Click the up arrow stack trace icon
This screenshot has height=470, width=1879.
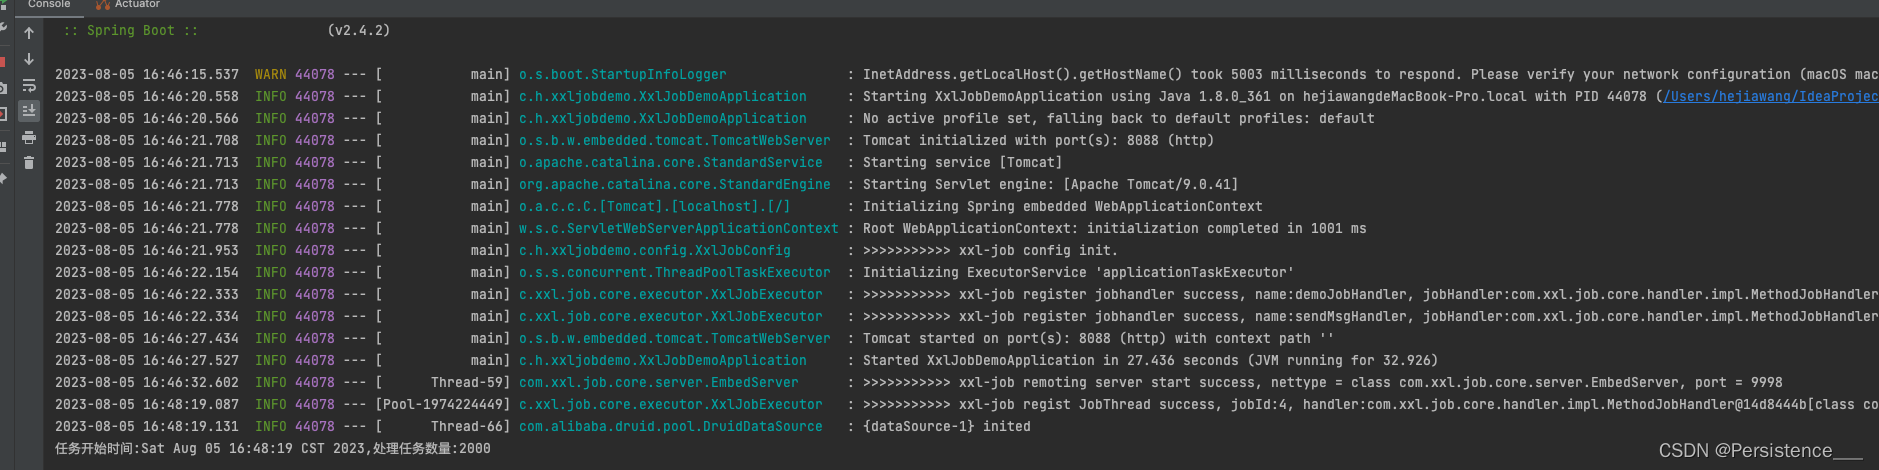pyautogui.click(x=29, y=33)
